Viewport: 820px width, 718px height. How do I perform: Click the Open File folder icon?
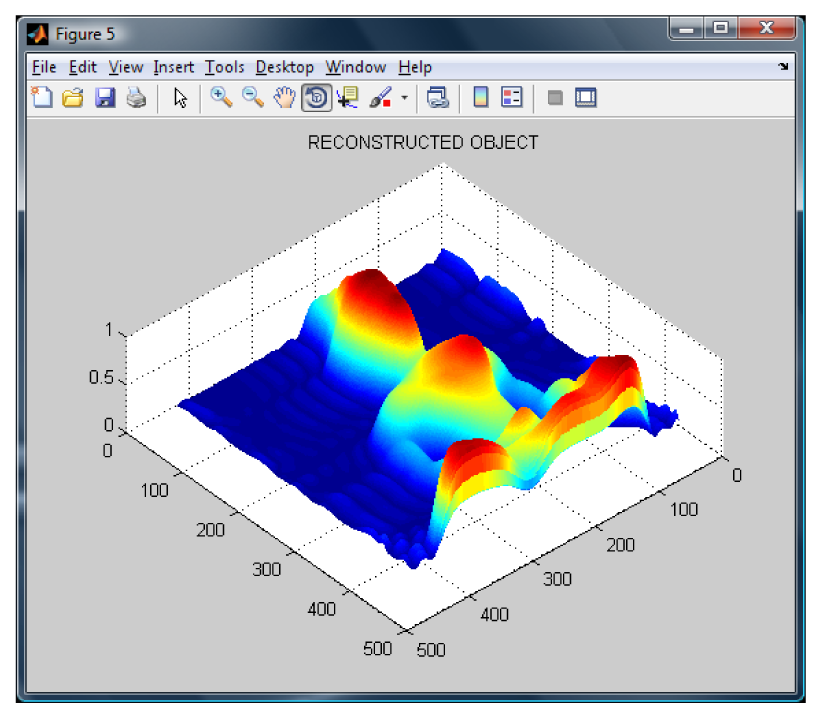click(72, 98)
